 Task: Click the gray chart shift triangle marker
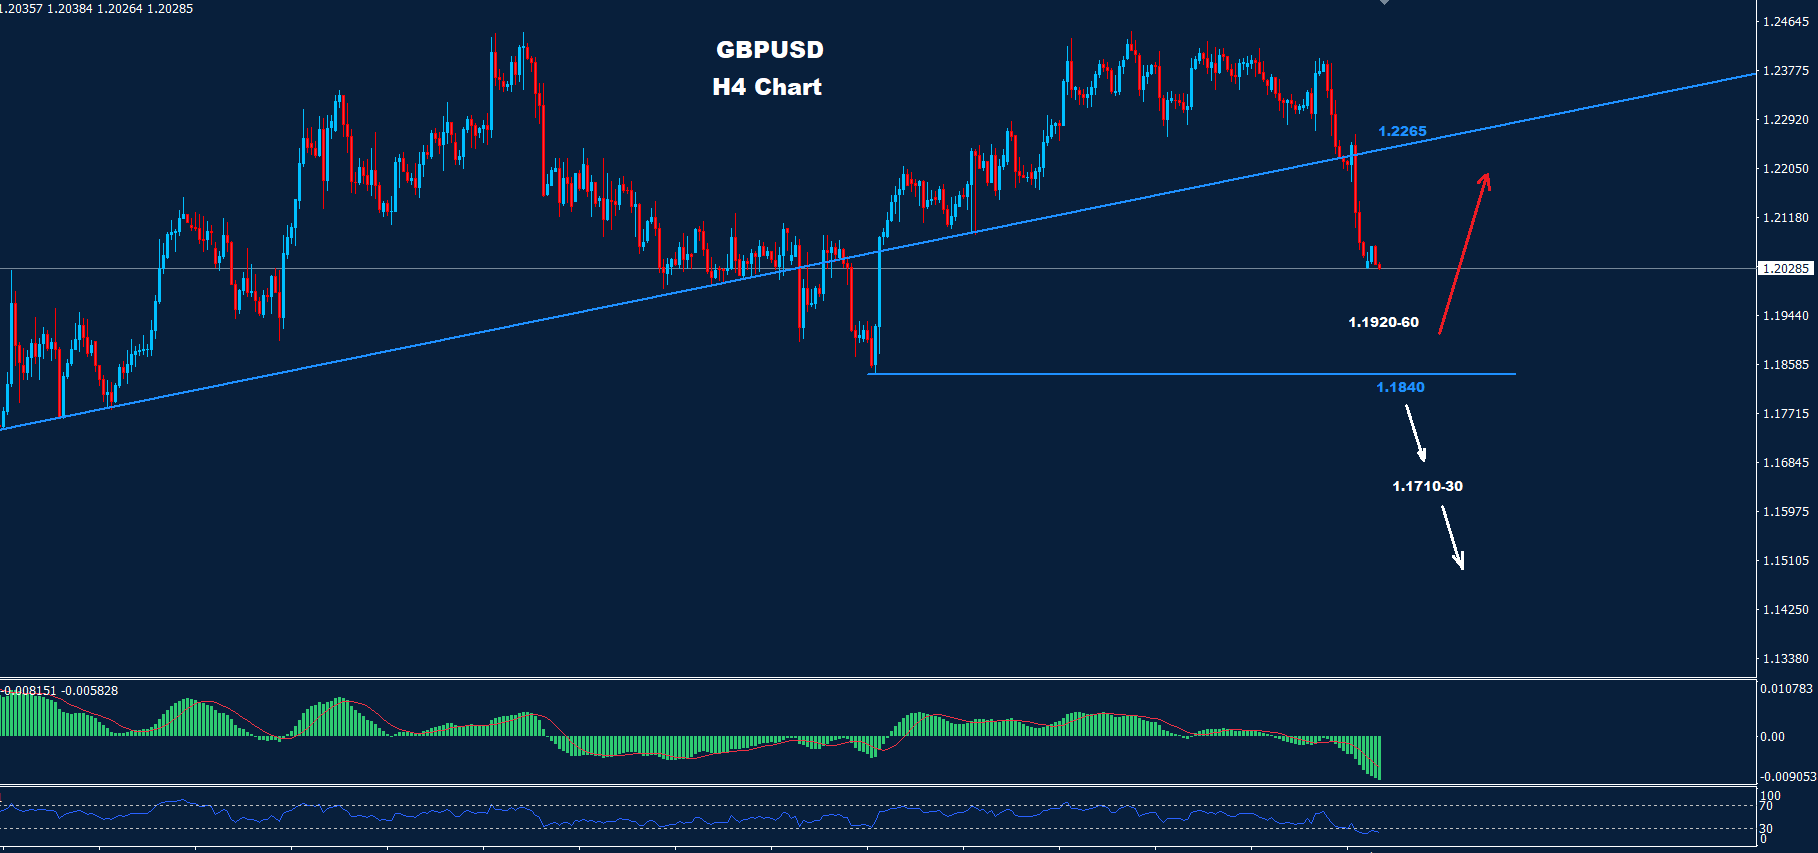[x=1384, y=3]
